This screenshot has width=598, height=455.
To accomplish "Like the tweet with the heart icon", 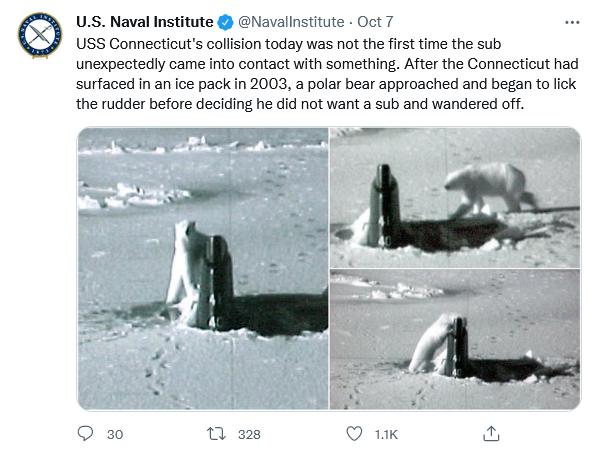I will 354,434.
